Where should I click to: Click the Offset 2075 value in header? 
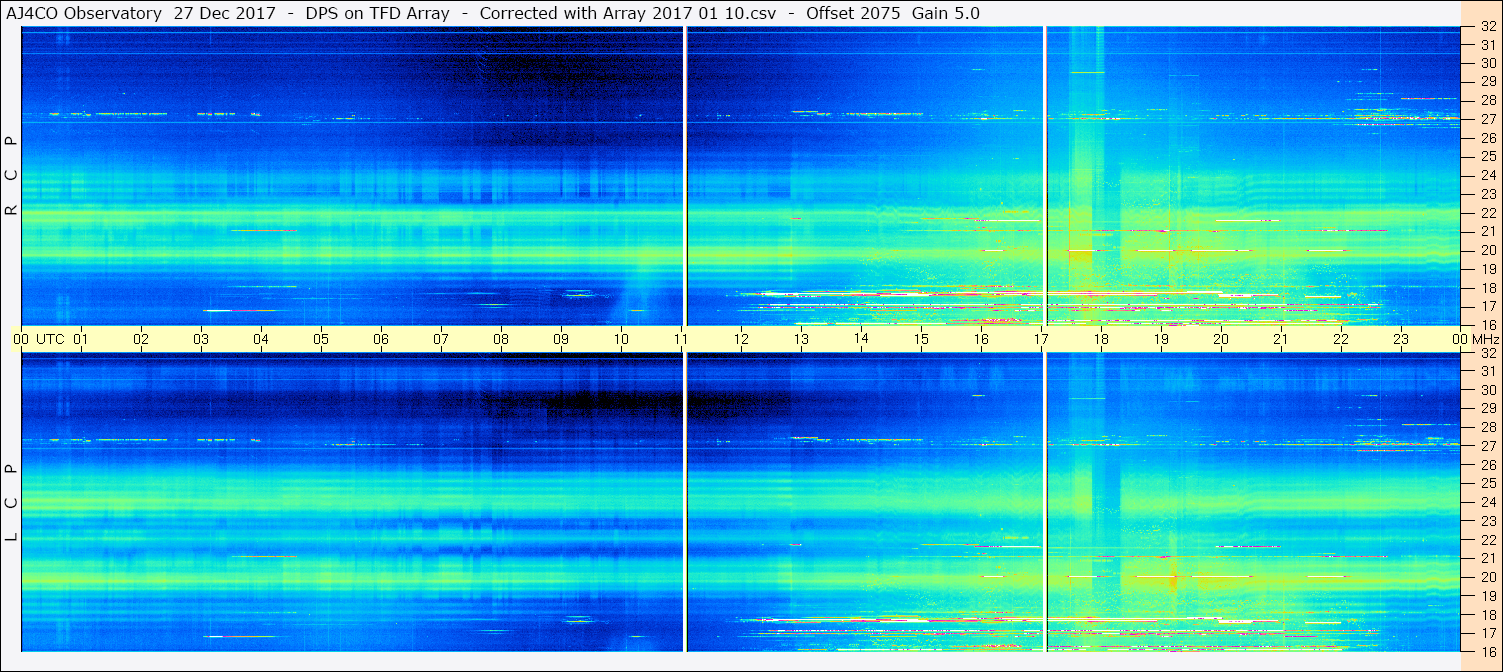pyautogui.click(x=853, y=13)
